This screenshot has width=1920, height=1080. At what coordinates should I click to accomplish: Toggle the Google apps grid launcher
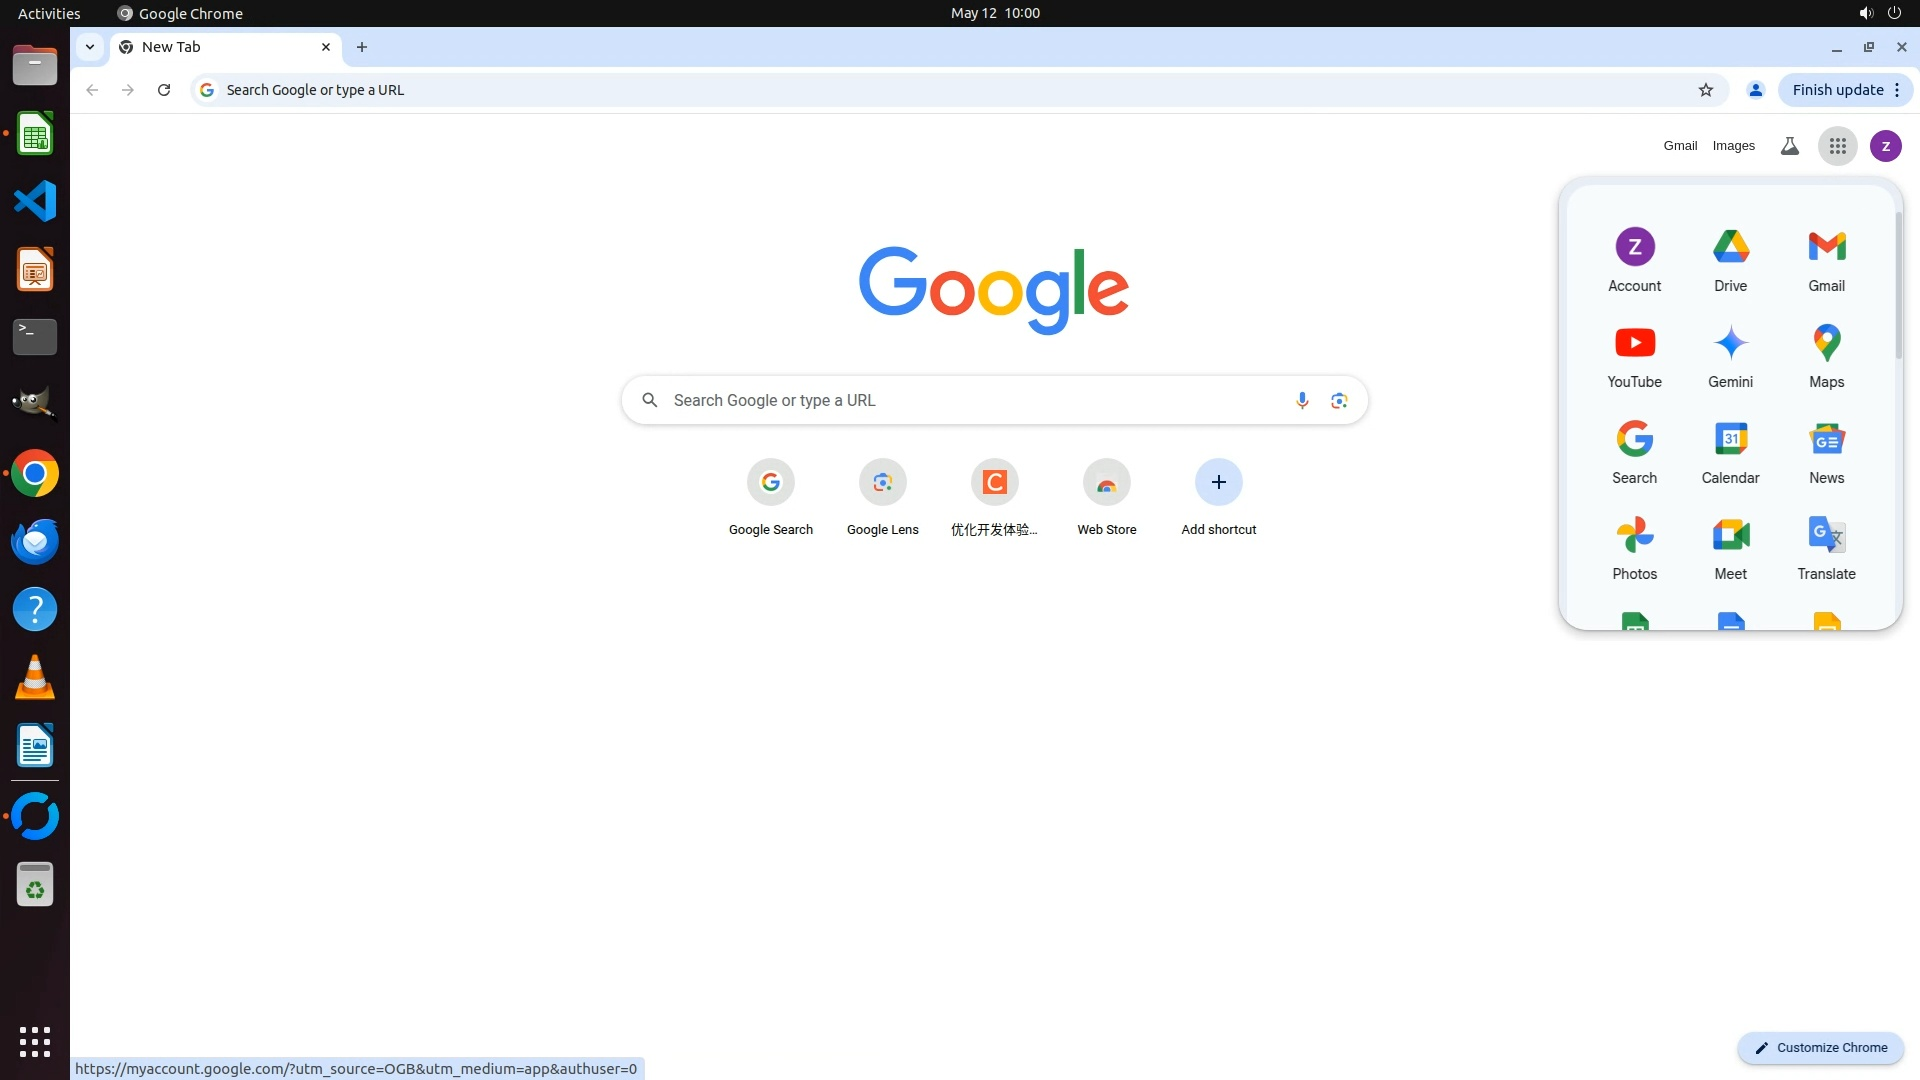1837,146
